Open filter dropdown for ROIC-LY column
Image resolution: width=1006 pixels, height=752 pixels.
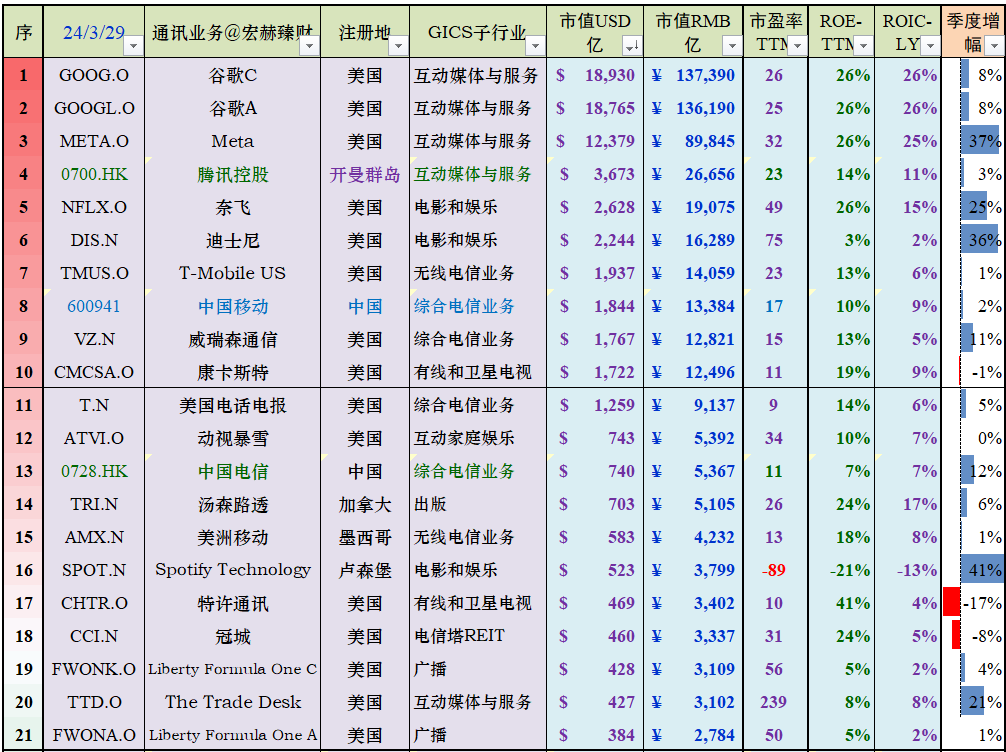pyautogui.click(x=930, y=46)
